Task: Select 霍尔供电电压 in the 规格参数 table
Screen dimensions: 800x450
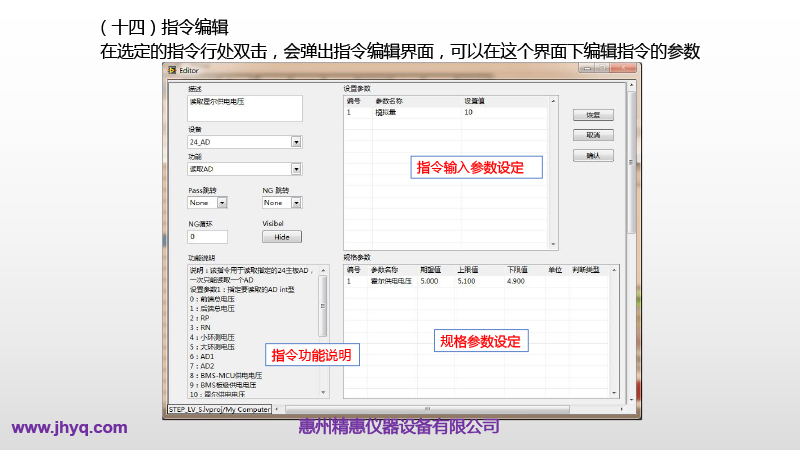Action: point(391,281)
